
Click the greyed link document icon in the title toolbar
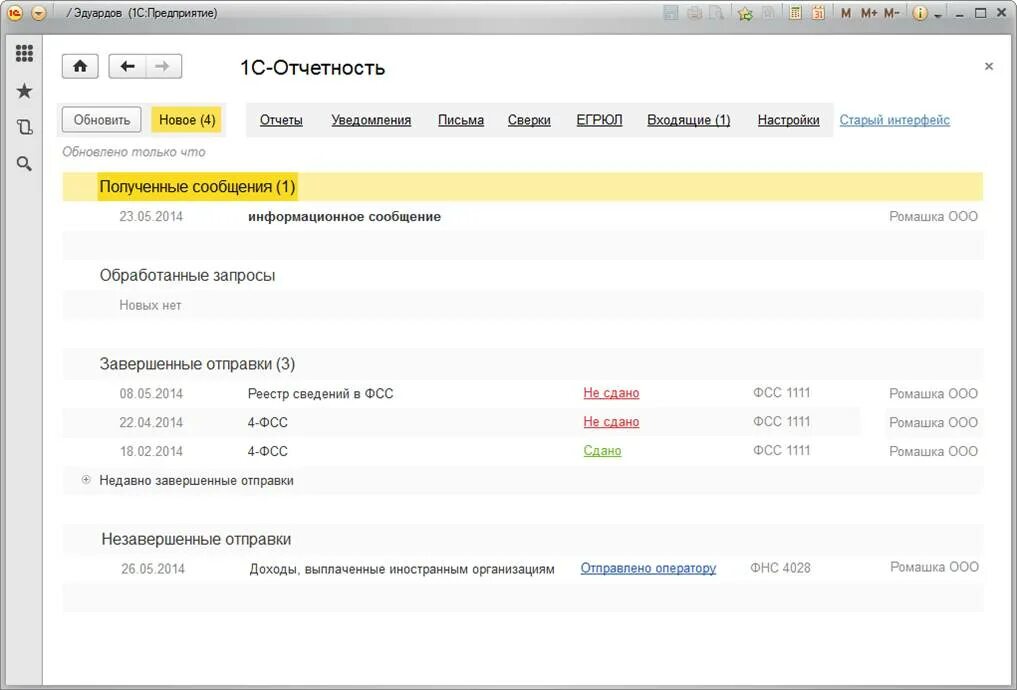click(x=768, y=12)
